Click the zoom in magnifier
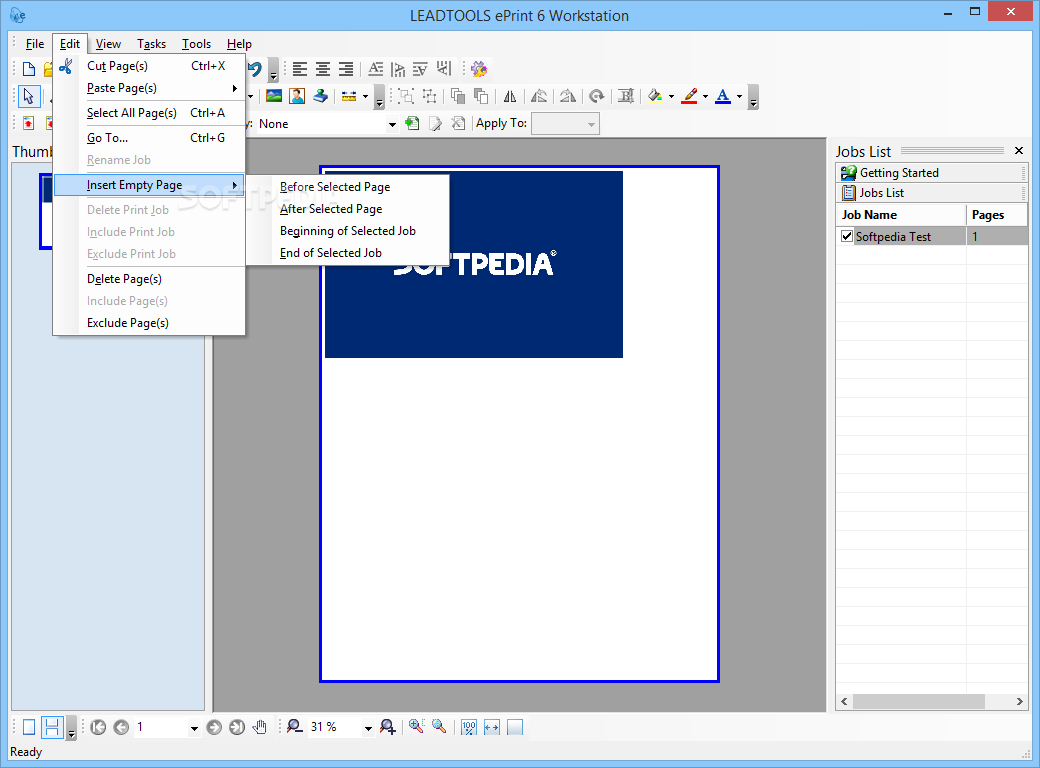The width and height of the screenshot is (1040, 768). (388, 728)
